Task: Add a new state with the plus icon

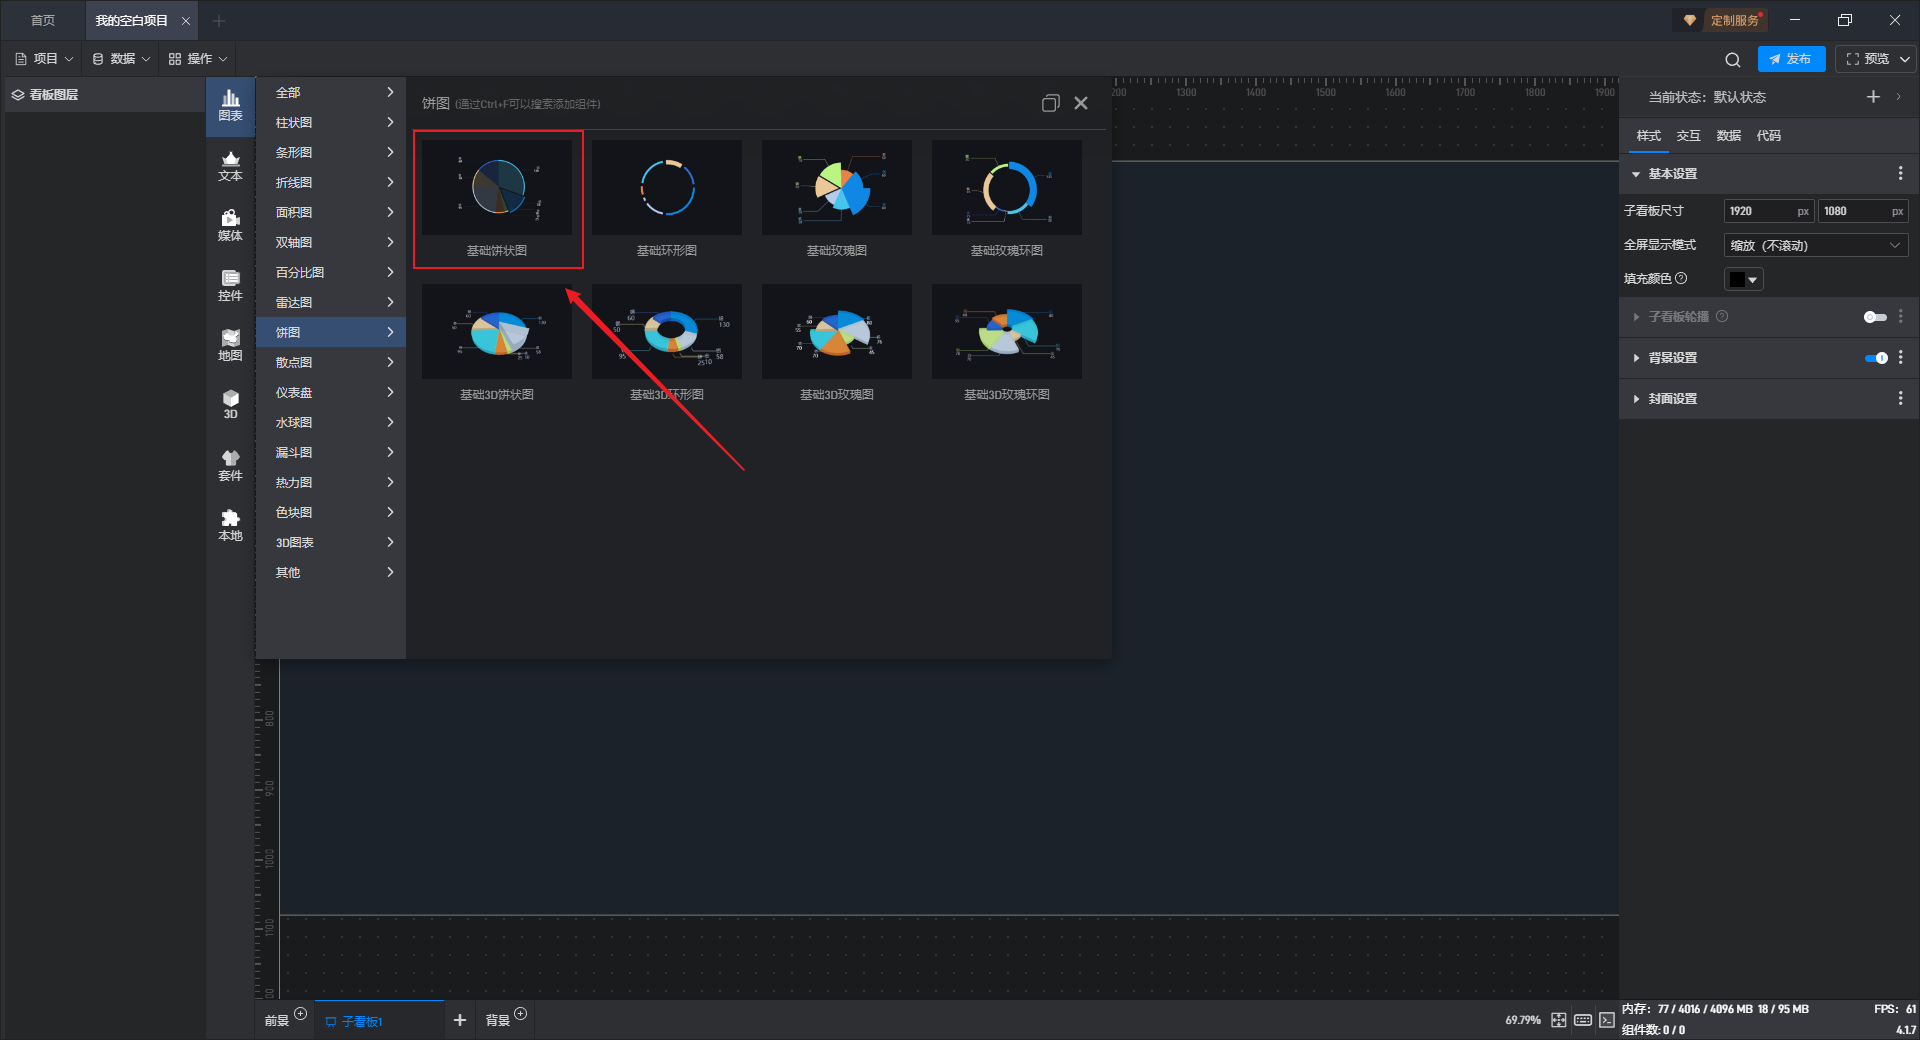Action: [x=1873, y=97]
